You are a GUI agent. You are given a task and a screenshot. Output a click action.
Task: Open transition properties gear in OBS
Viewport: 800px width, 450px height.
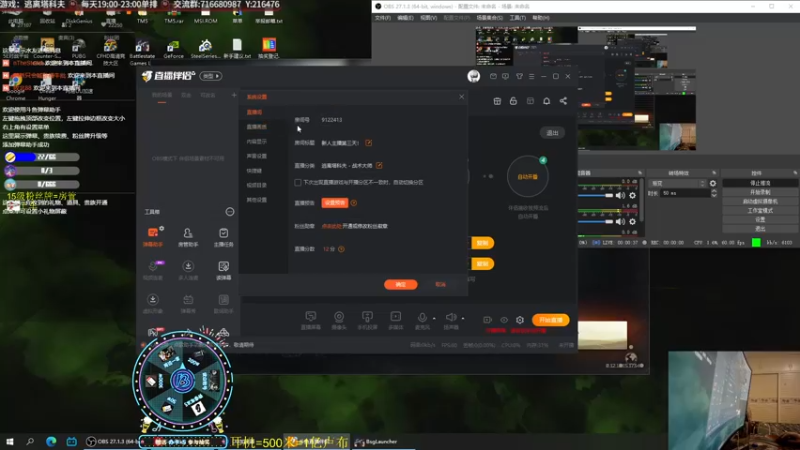coord(713,183)
